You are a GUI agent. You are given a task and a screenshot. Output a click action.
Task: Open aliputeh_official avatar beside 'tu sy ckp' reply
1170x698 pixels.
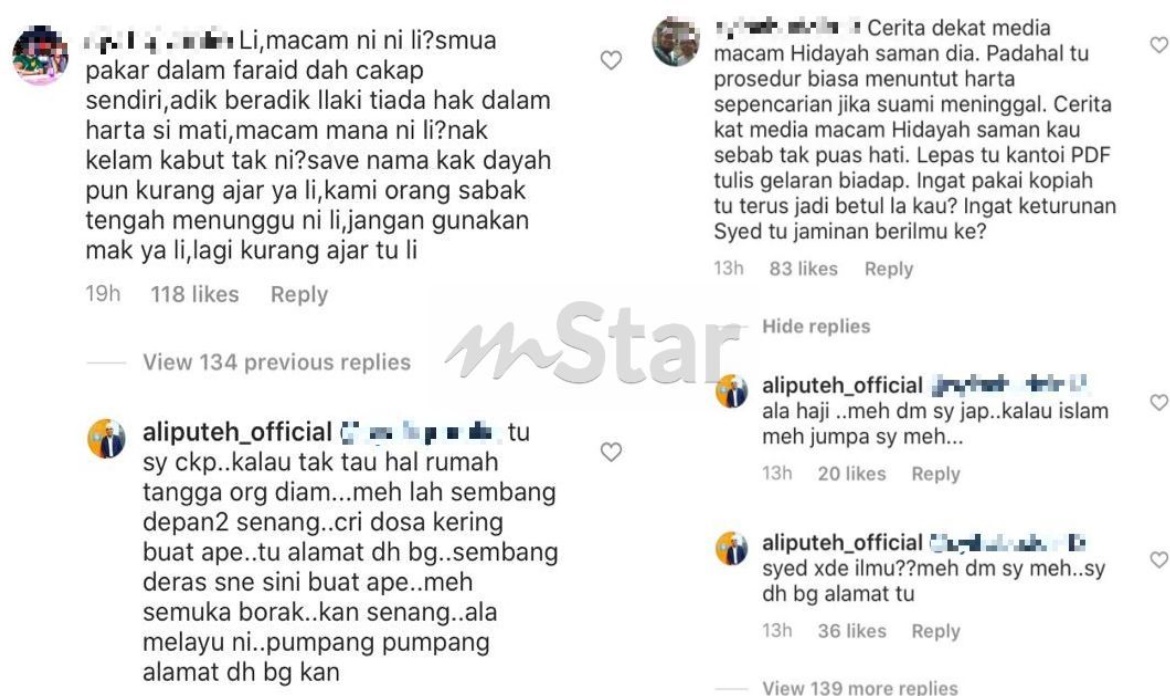click(106, 437)
